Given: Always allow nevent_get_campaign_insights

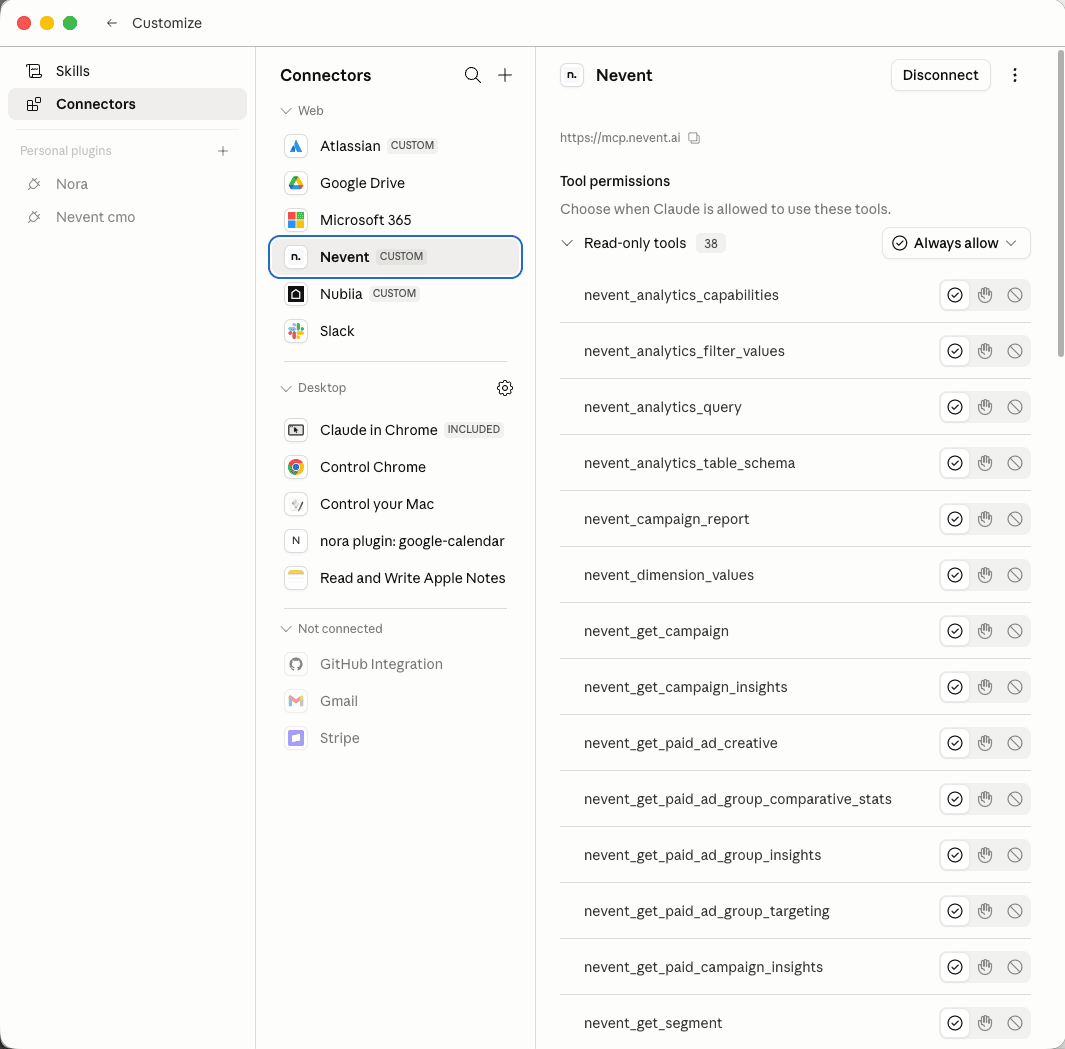Looking at the screenshot, I should (x=955, y=687).
